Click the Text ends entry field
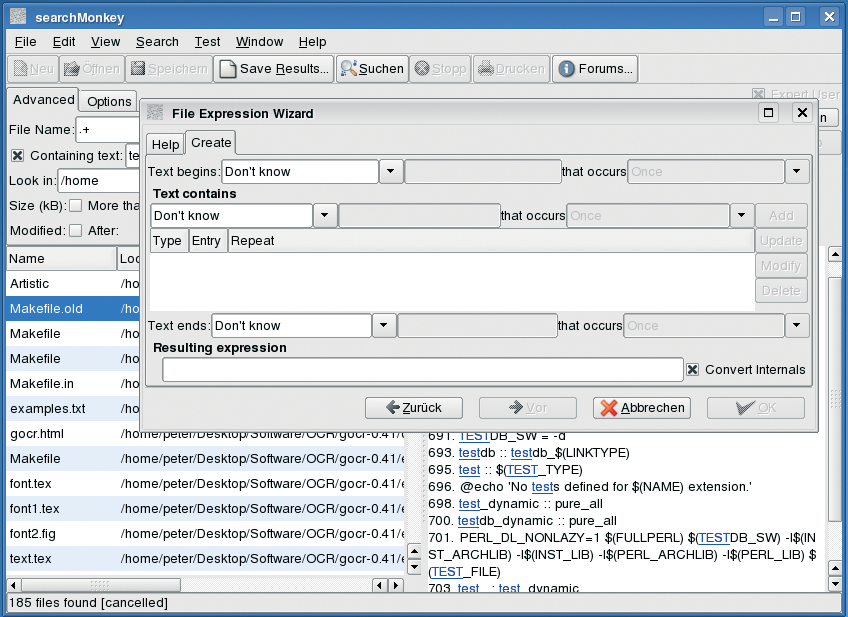The width and height of the screenshot is (848, 617). (x=478, y=326)
